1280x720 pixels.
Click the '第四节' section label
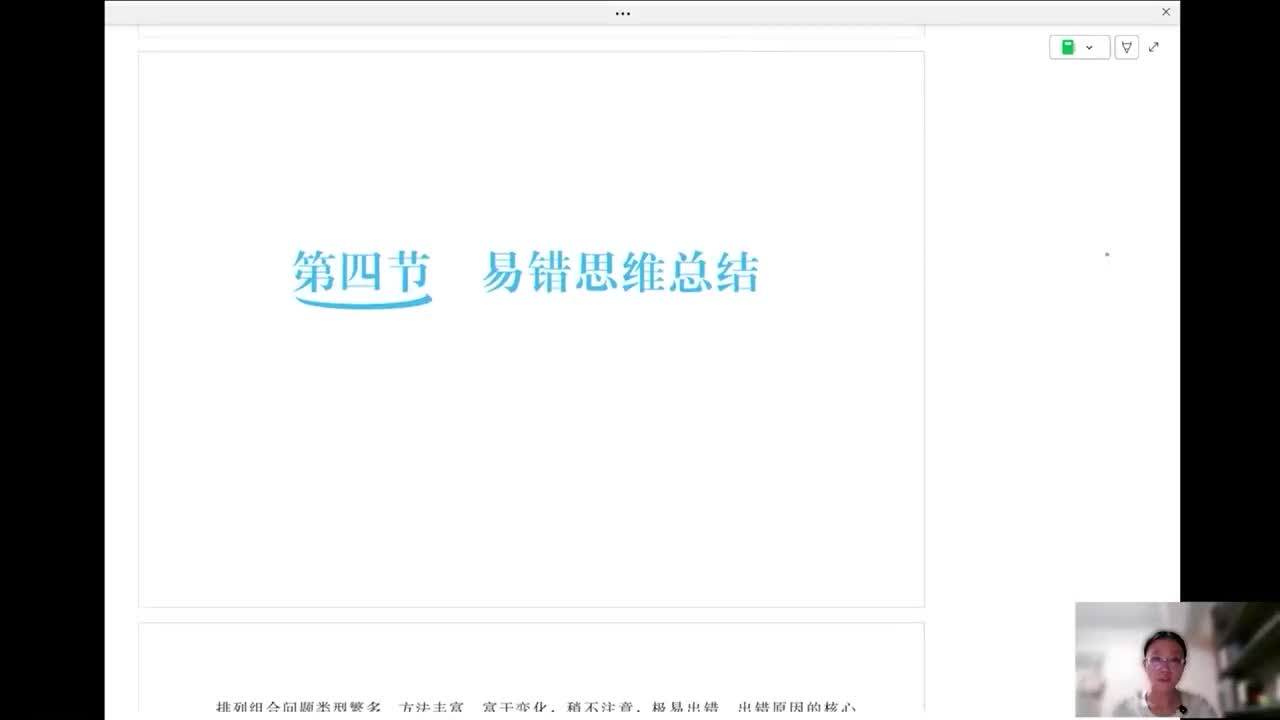pos(362,272)
